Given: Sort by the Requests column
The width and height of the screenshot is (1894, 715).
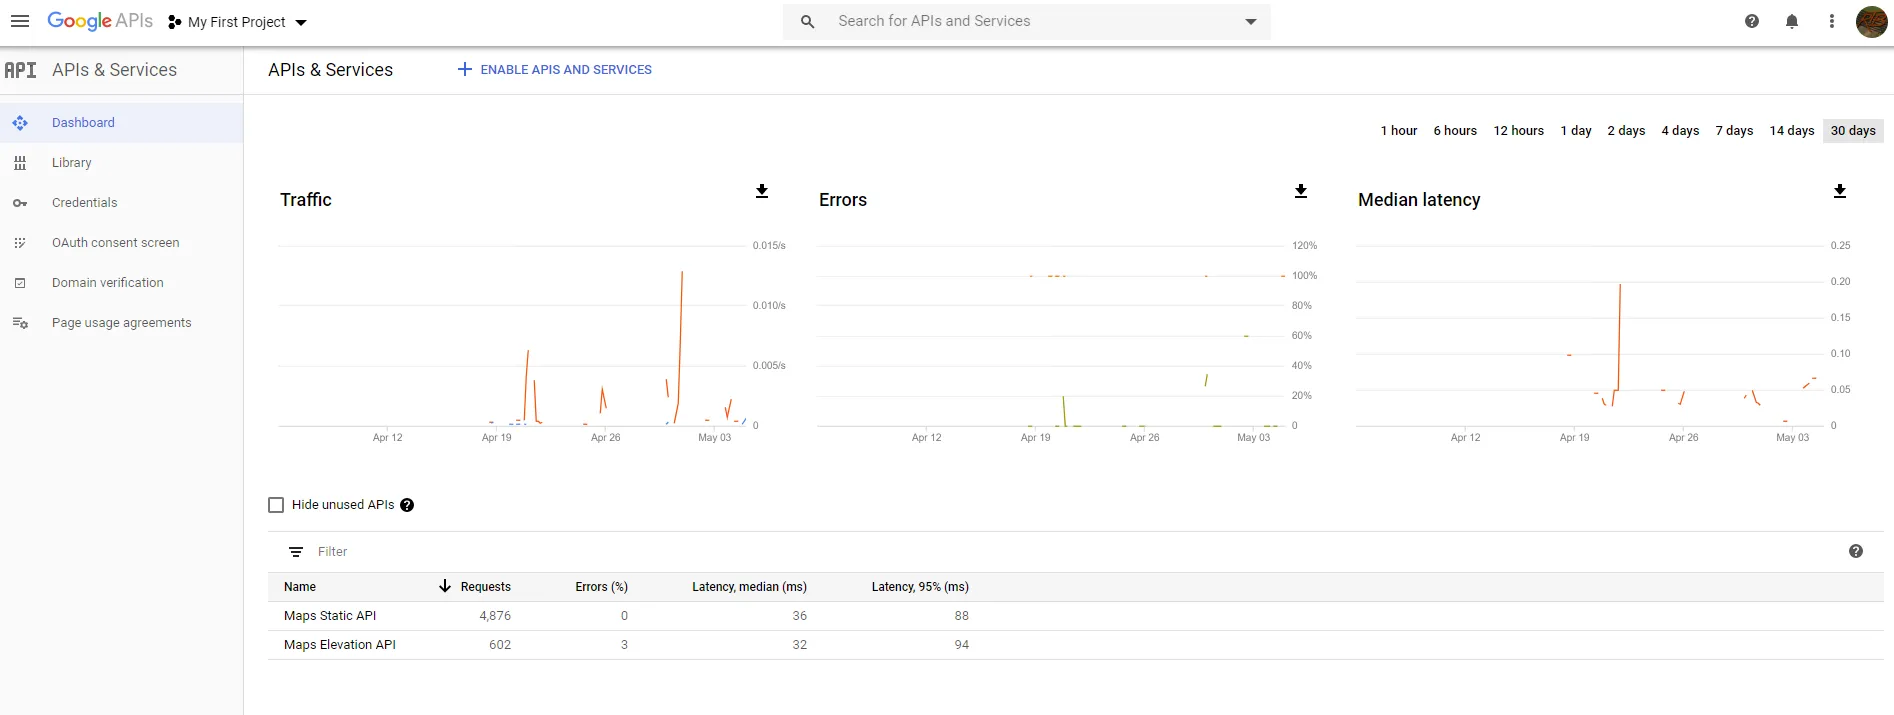Looking at the screenshot, I should pyautogui.click(x=485, y=587).
